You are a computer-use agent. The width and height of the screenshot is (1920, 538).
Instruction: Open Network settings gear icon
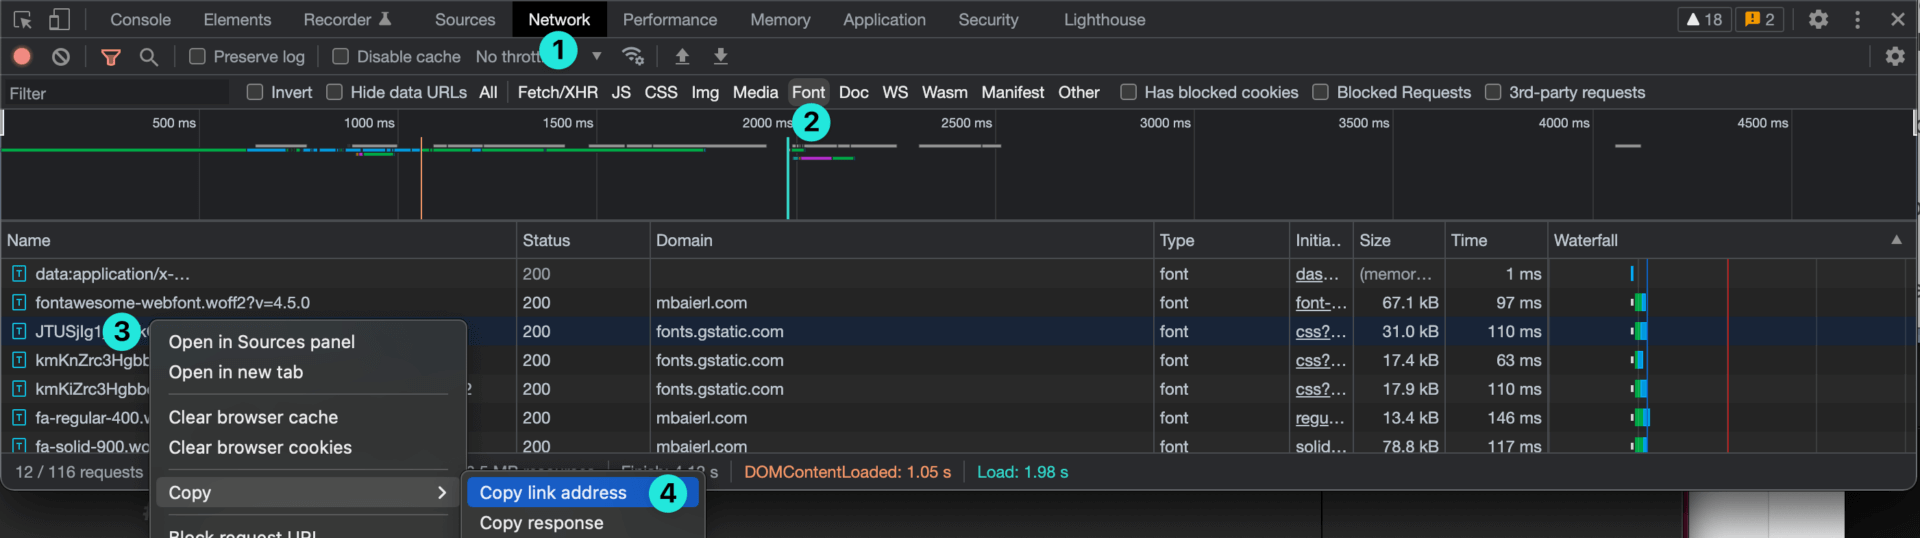point(1895,57)
